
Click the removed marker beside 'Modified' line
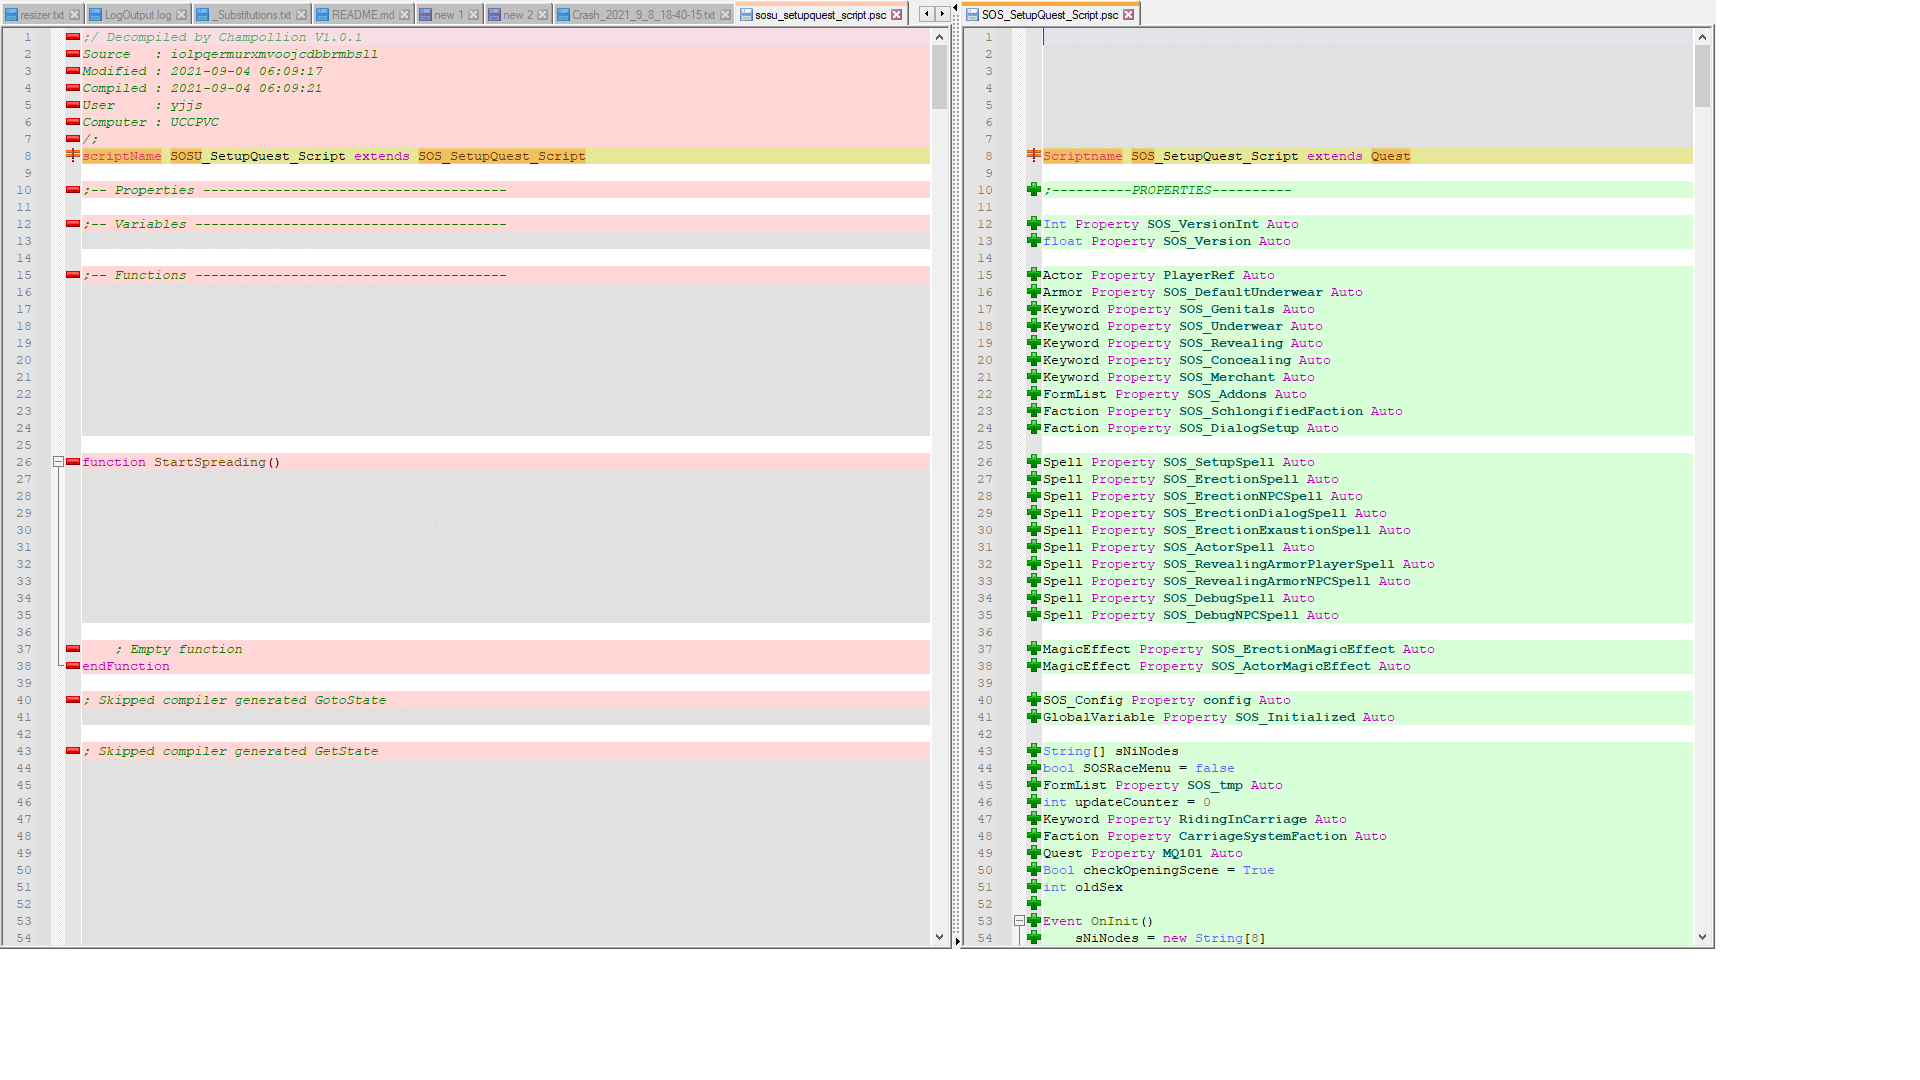tap(73, 70)
